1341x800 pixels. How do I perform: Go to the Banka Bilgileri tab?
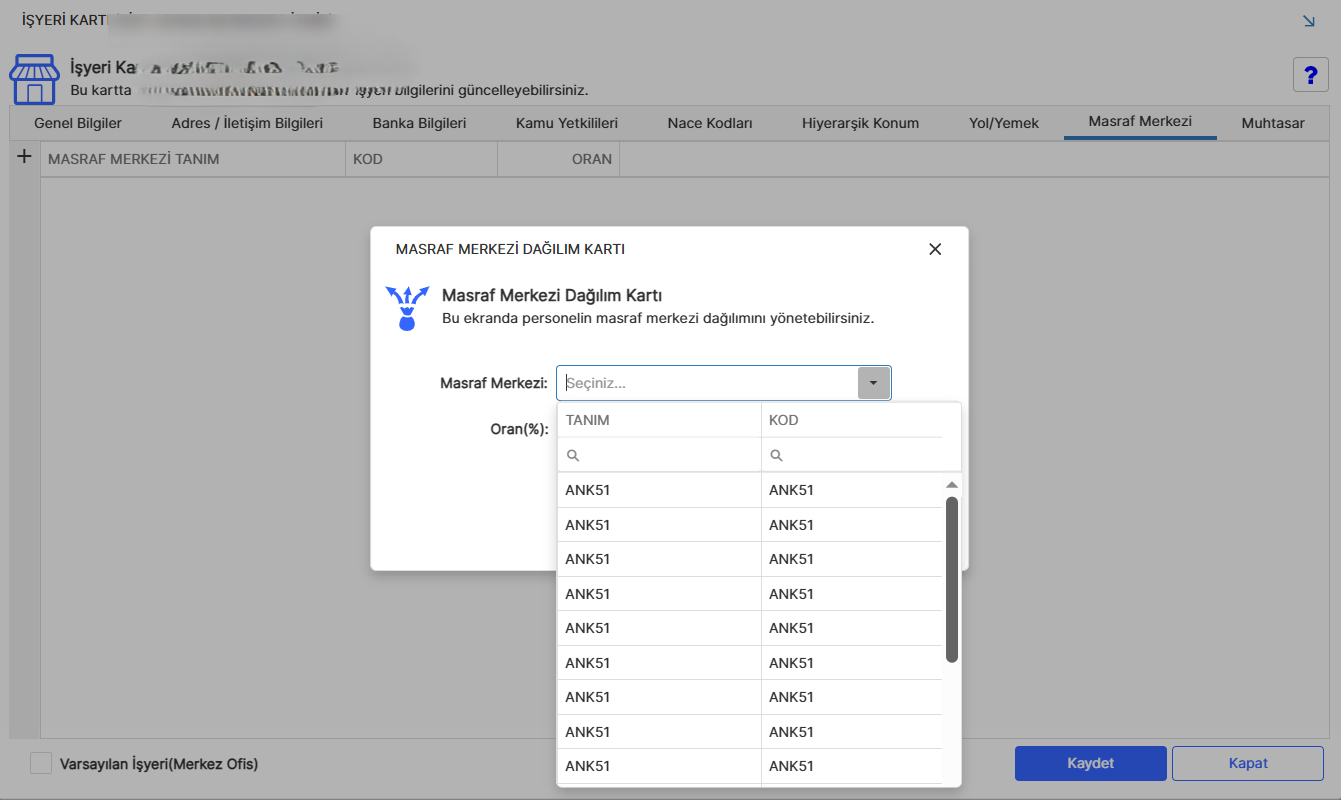pos(420,123)
